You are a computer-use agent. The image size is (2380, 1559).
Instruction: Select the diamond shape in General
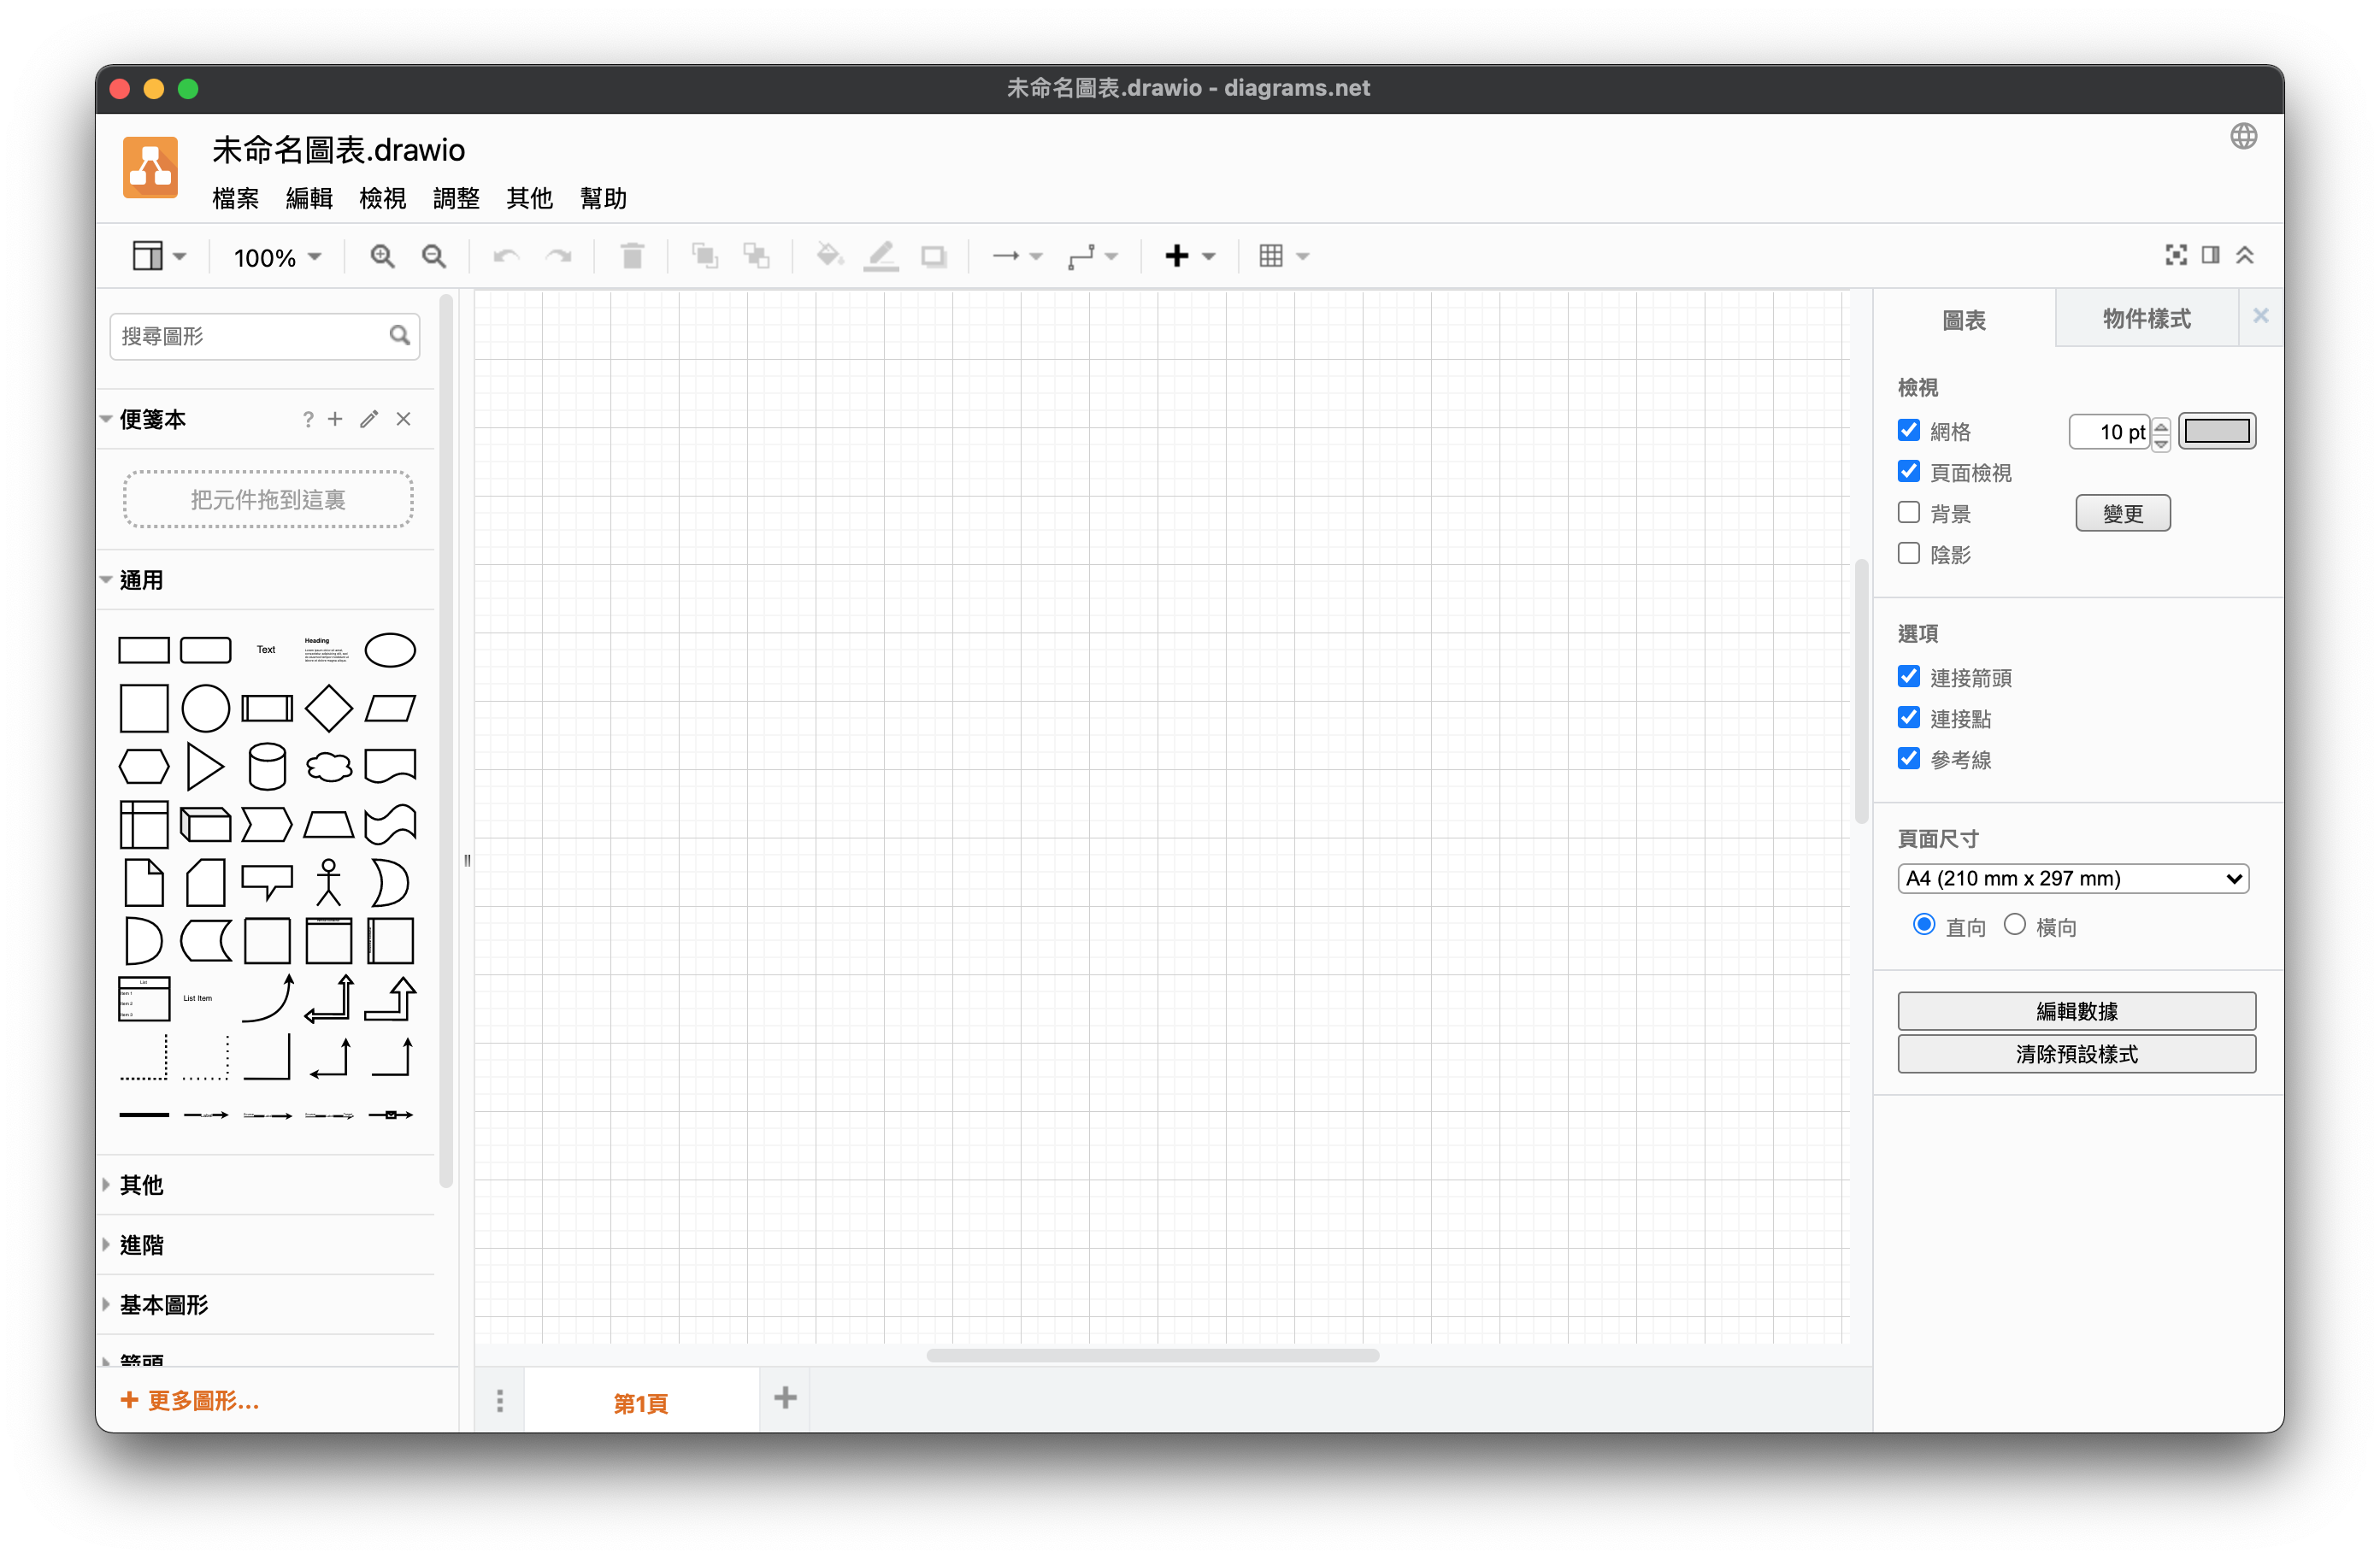pyautogui.click(x=328, y=708)
